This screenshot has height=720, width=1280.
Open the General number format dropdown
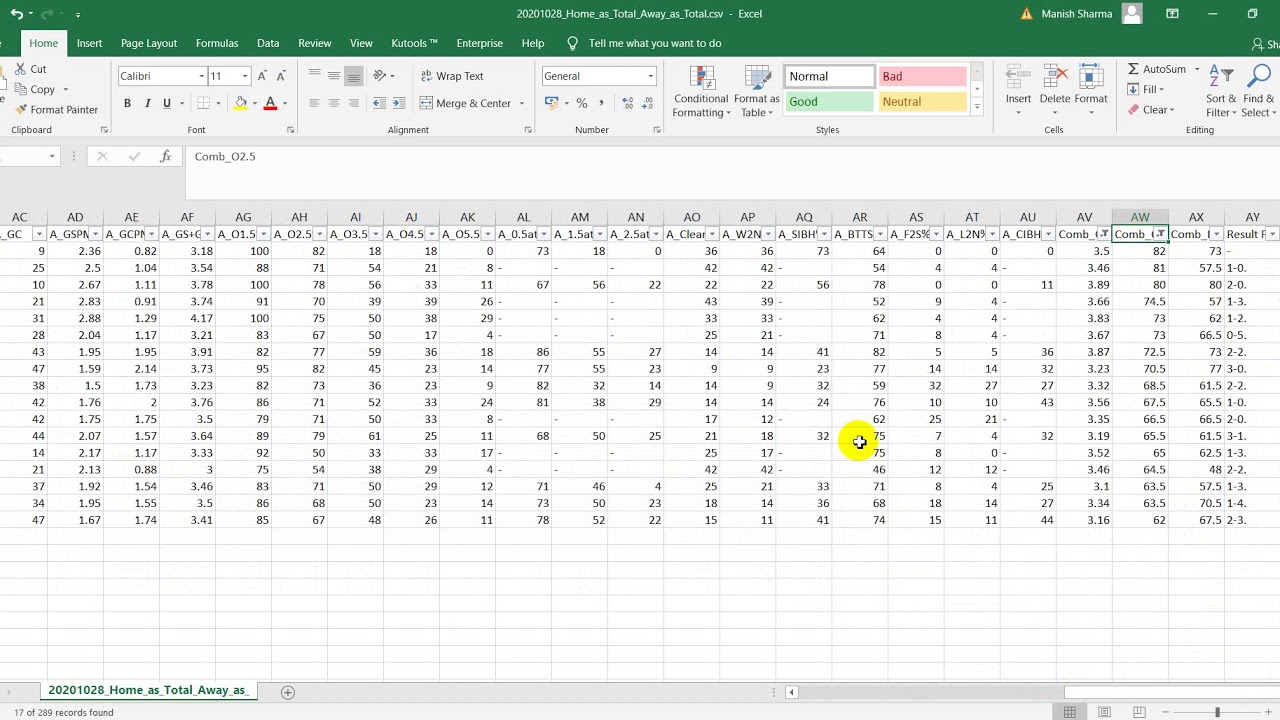[x=650, y=76]
